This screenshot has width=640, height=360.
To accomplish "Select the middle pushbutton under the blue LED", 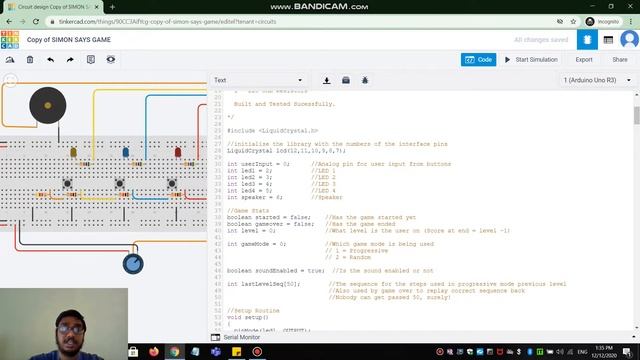I will (x=120, y=184).
